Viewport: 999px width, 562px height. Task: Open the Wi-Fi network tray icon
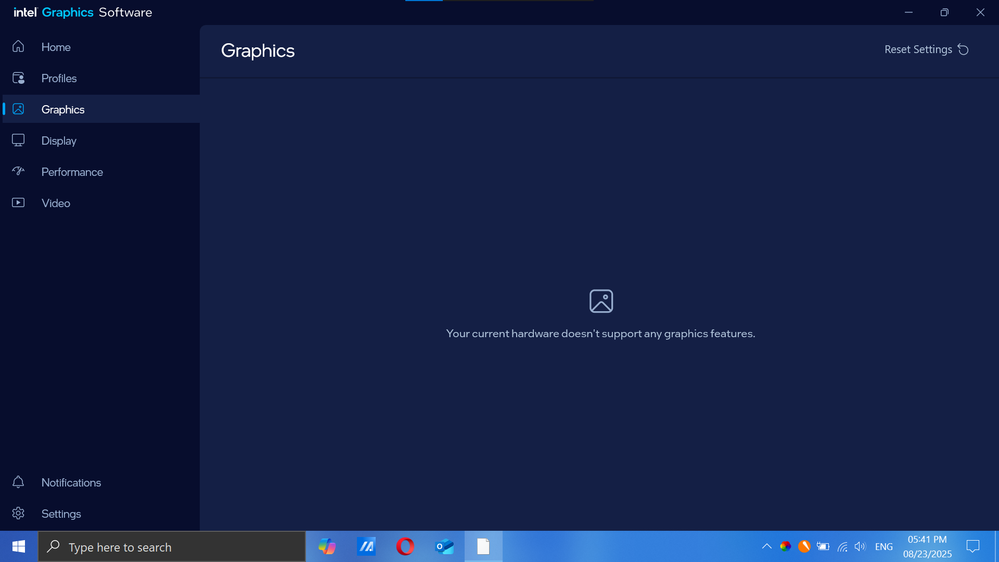point(842,547)
